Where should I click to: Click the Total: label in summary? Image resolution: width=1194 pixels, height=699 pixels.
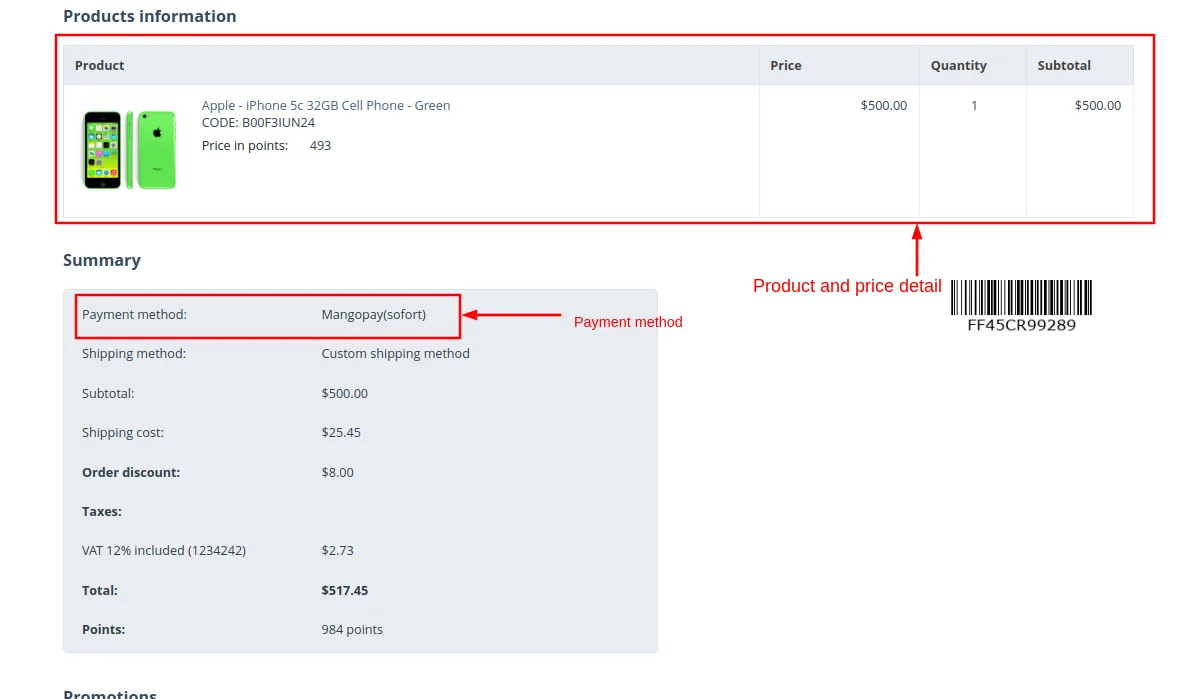[100, 590]
